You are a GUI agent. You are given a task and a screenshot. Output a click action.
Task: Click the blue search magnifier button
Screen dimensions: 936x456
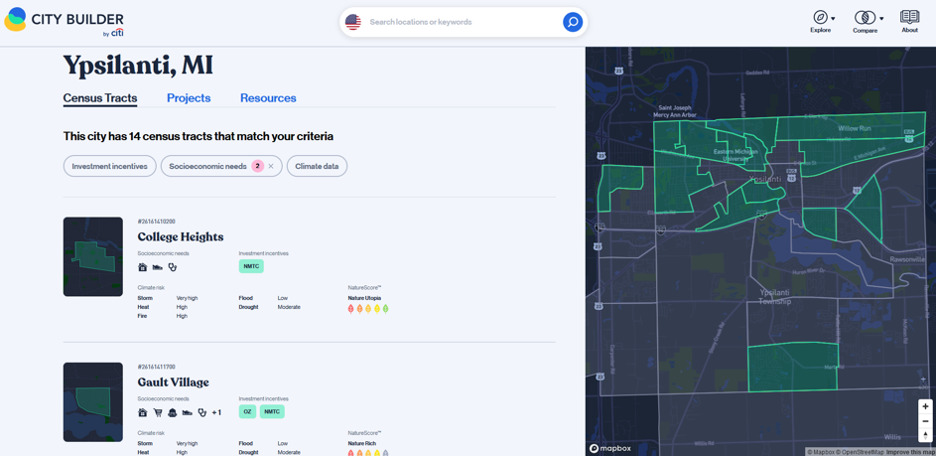click(x=572, y=22)
